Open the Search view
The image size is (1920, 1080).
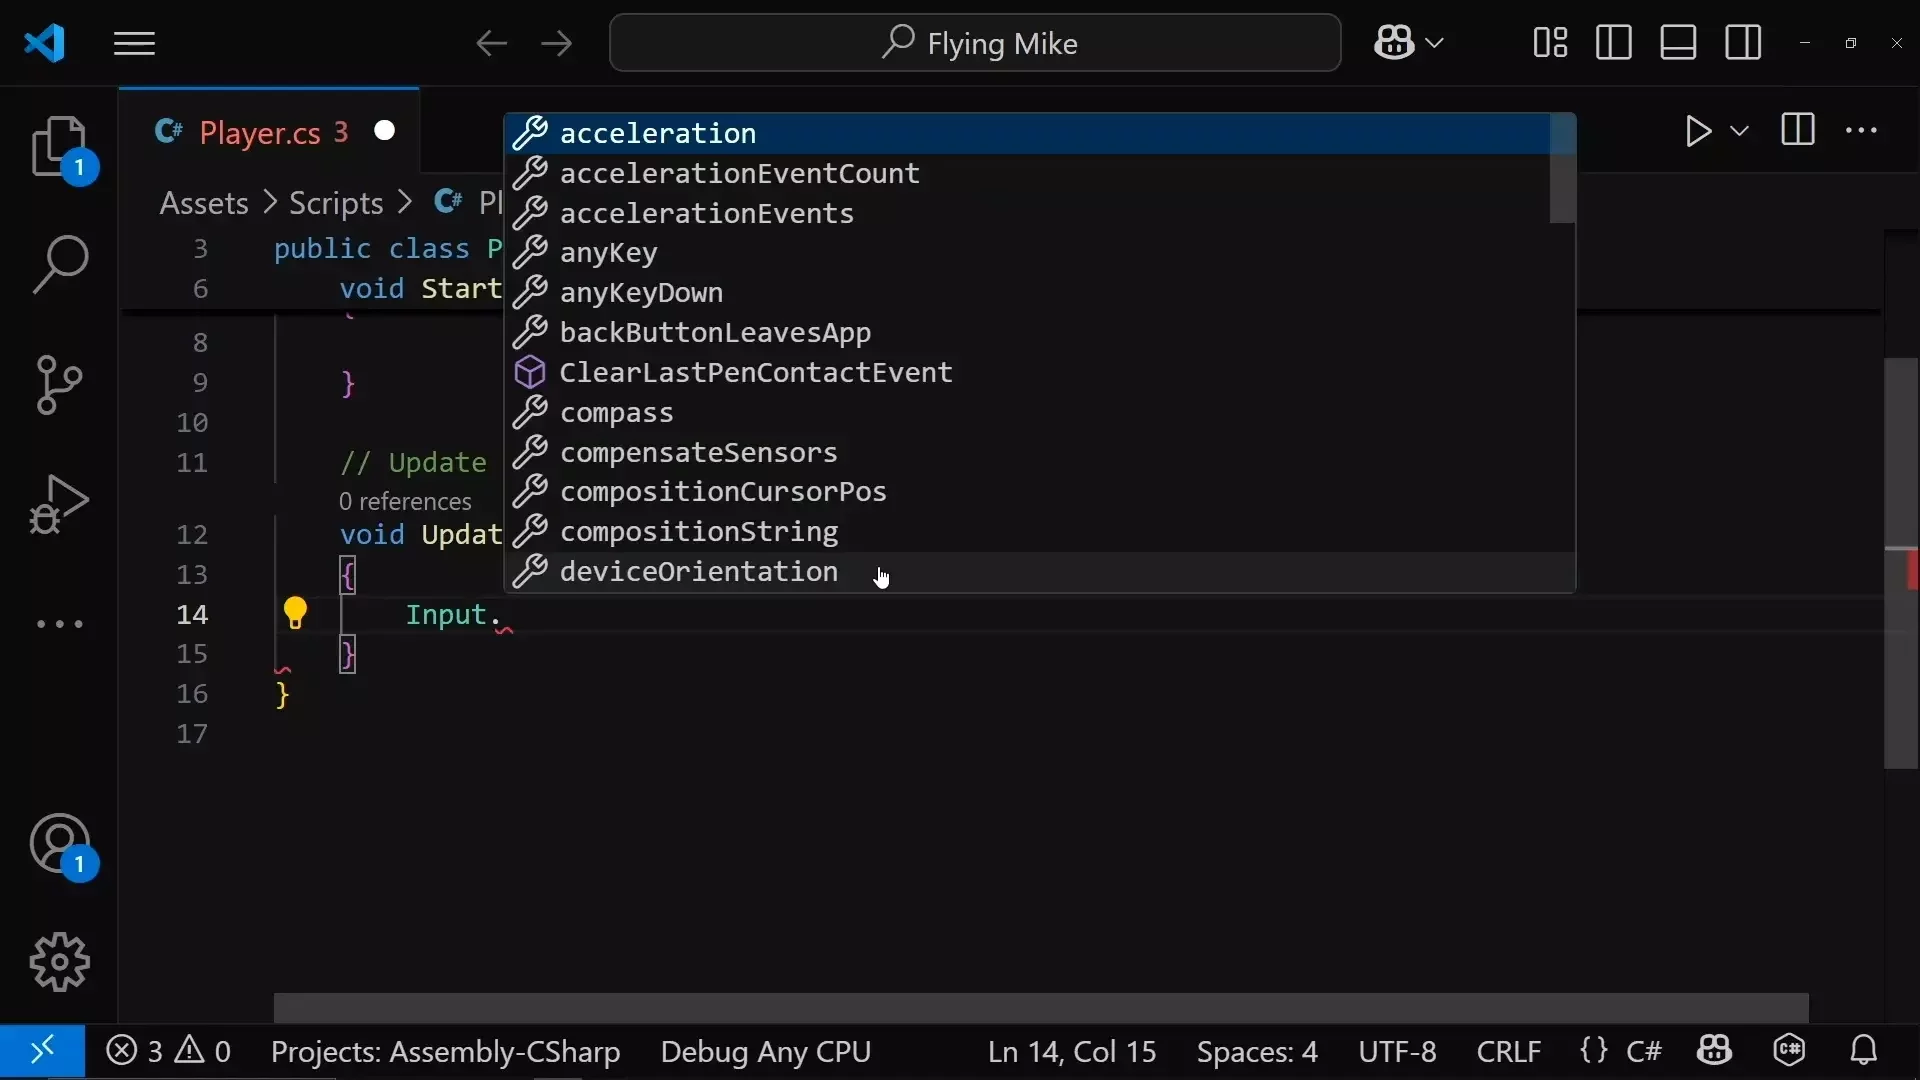[60, 264]
